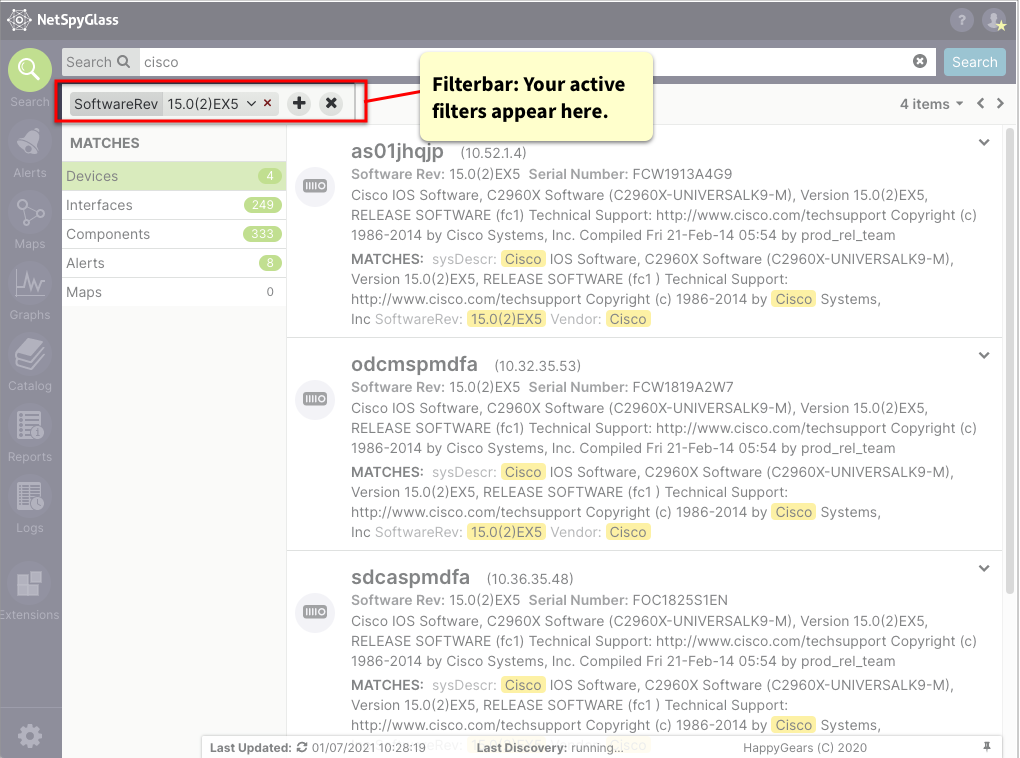Screen dimensions: 1020x758
Task: Add a new filter with plus button
Action: point(299,103)
